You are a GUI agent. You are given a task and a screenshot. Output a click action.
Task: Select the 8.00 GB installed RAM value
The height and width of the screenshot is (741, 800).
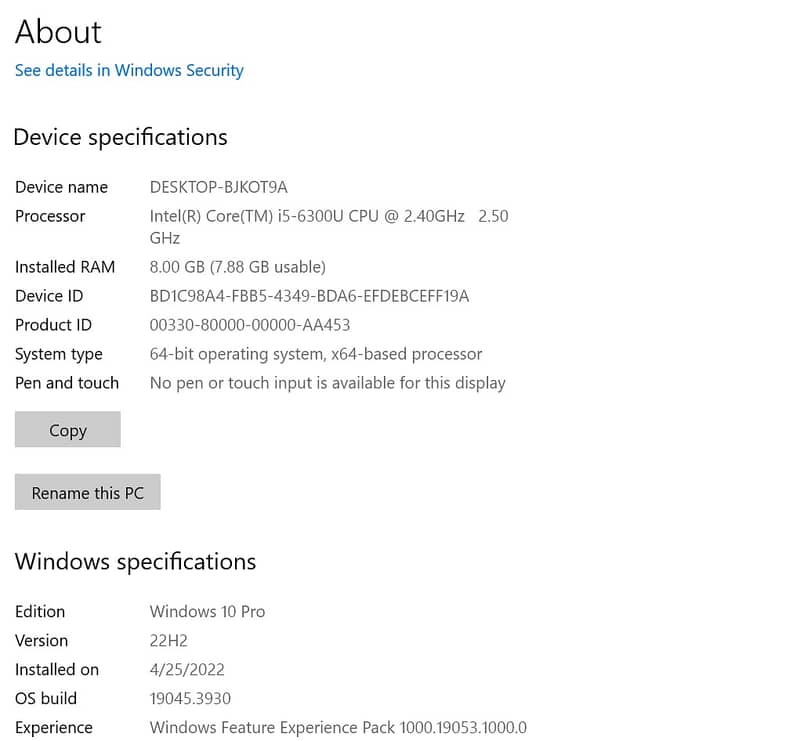[237, 267]
